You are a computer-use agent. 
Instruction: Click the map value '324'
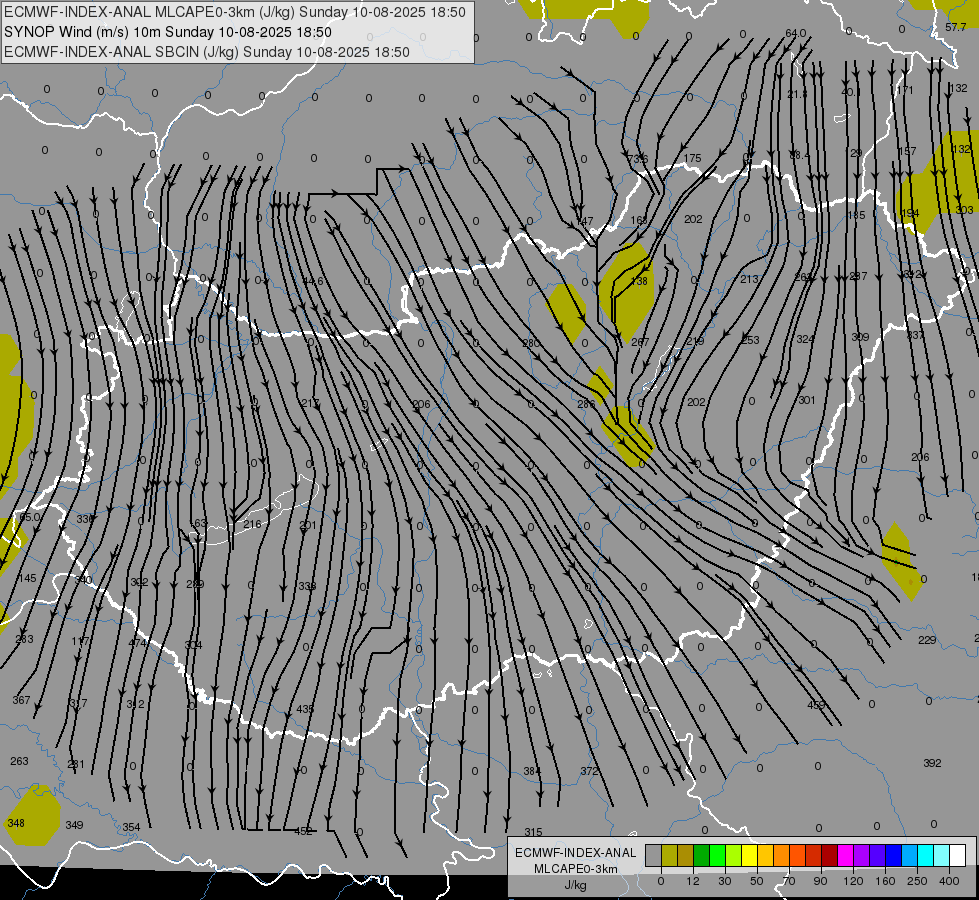(x=805, y=339)
